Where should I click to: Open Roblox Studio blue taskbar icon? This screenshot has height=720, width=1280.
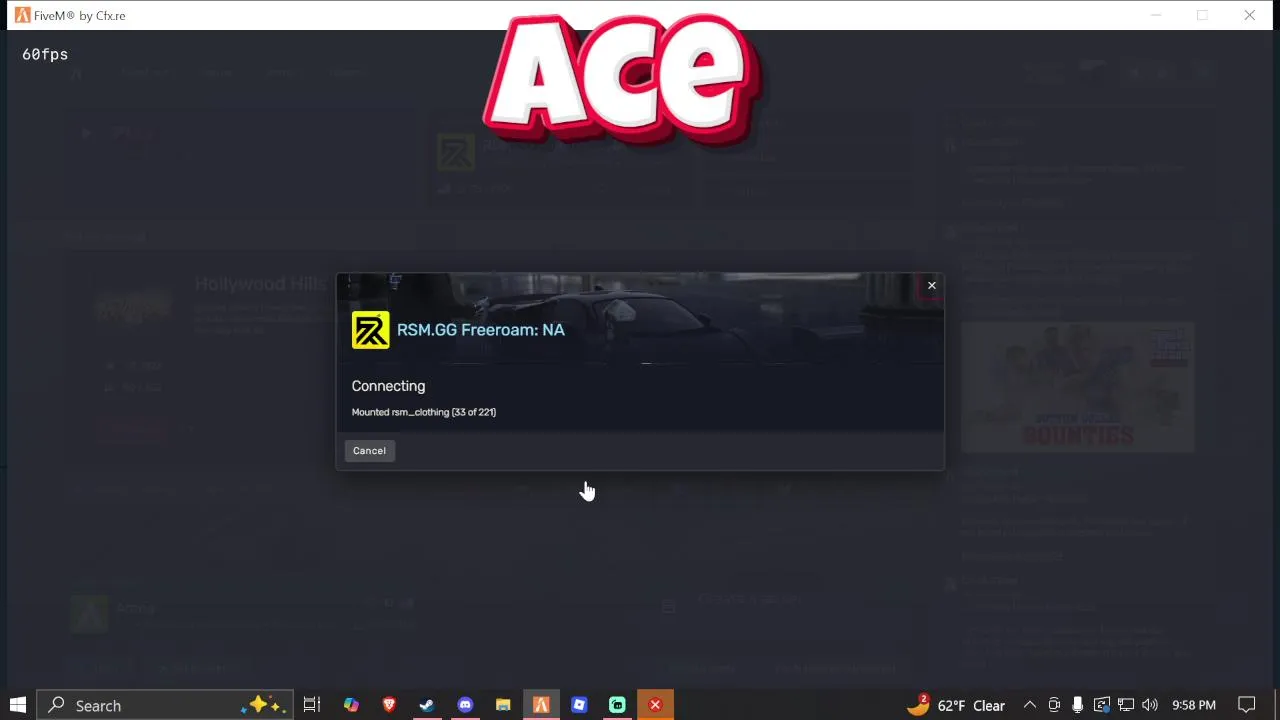point(579,705)
